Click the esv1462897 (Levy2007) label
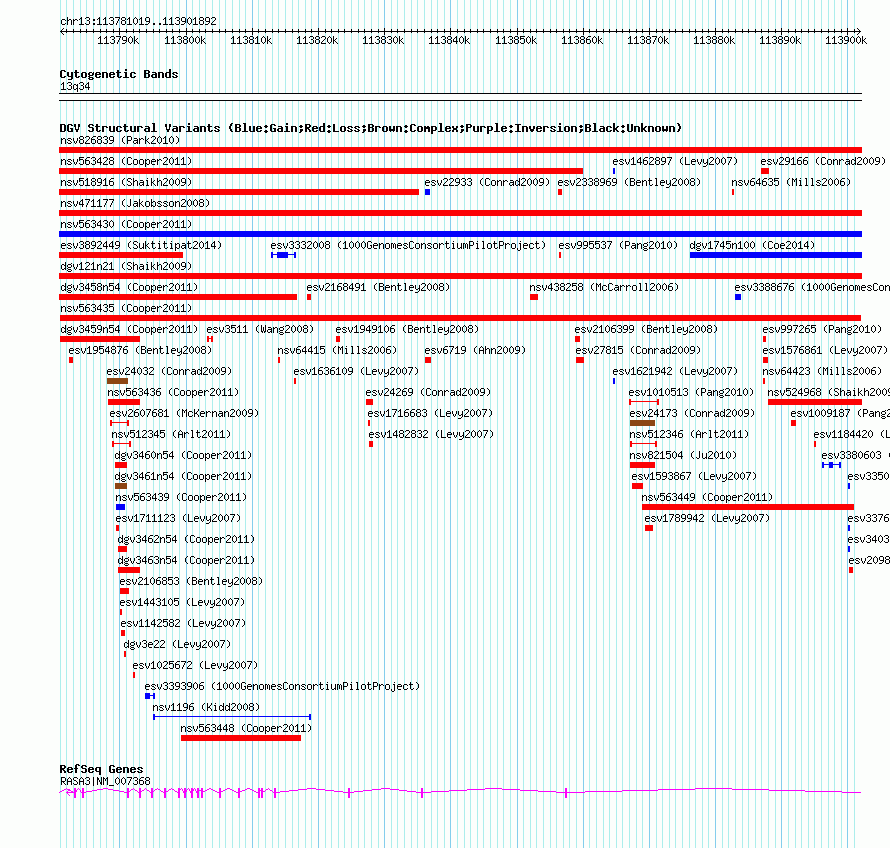The height and width of the screenshot is (848, 890). coord(675,161)
